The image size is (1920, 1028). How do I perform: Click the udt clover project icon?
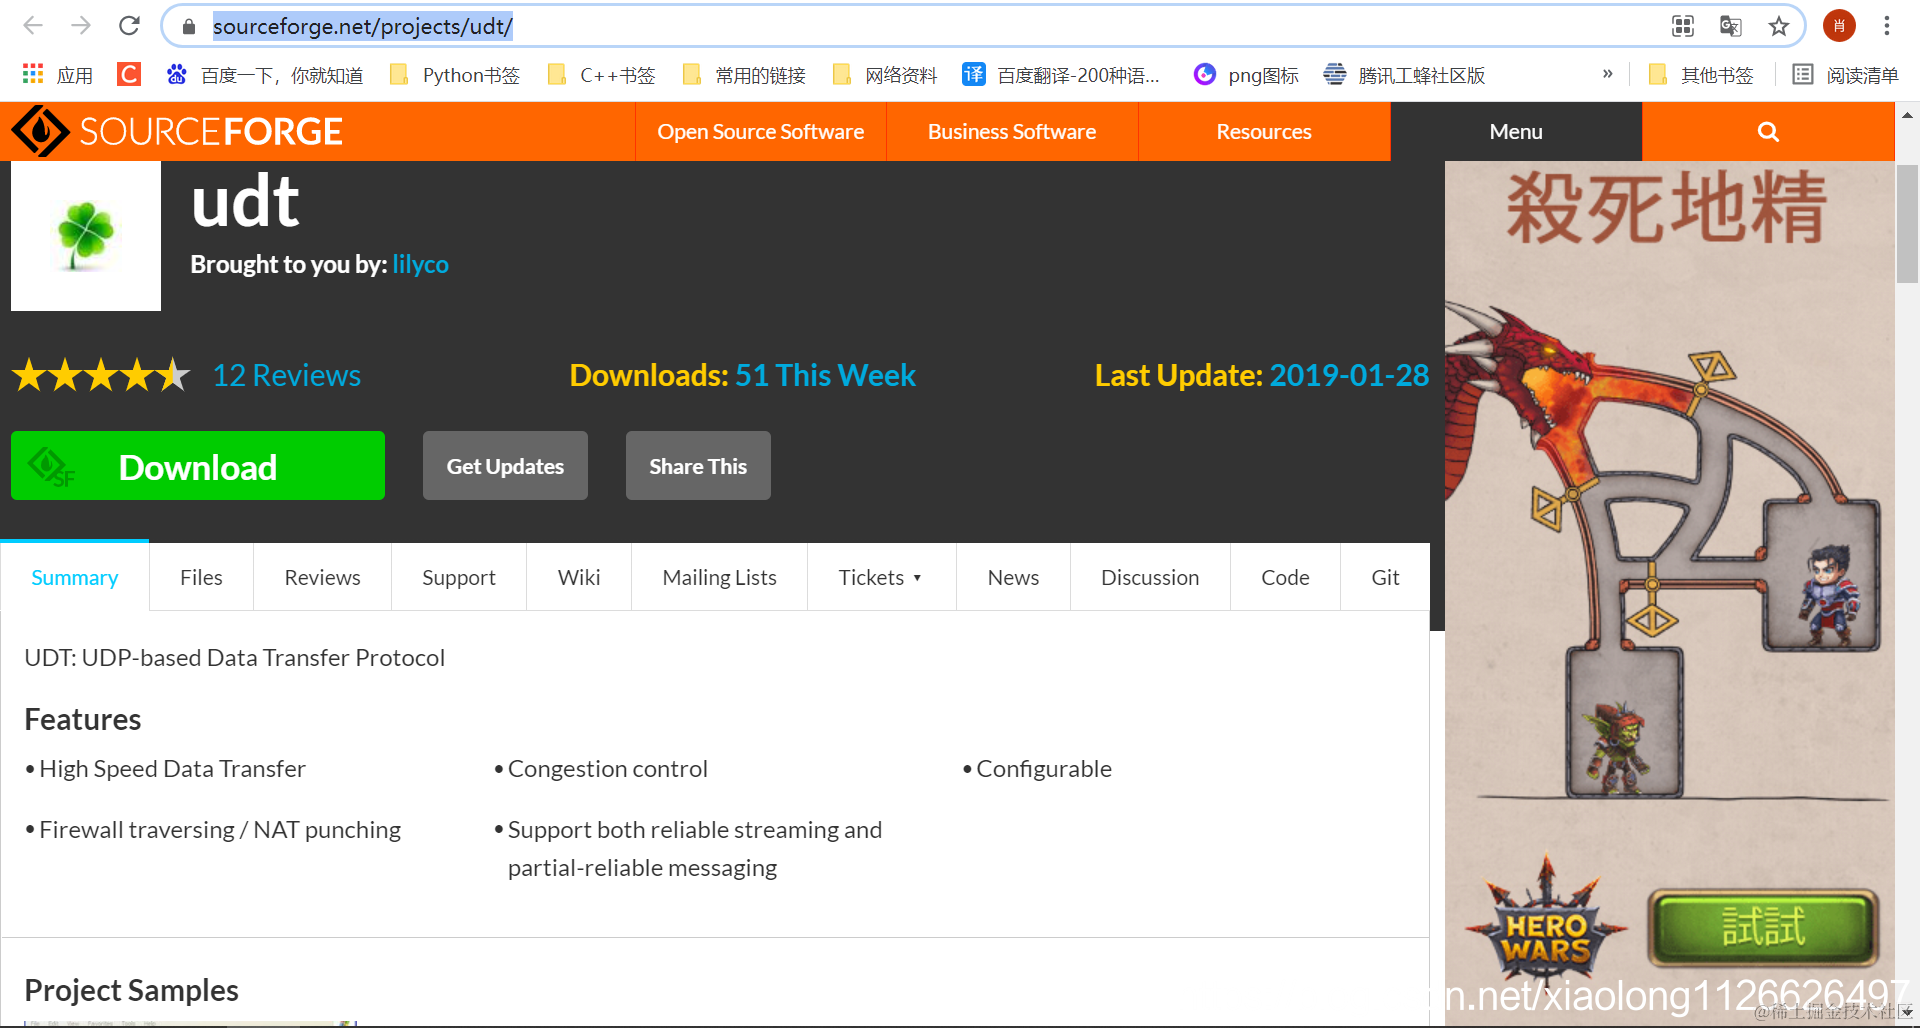pos(86,236)
